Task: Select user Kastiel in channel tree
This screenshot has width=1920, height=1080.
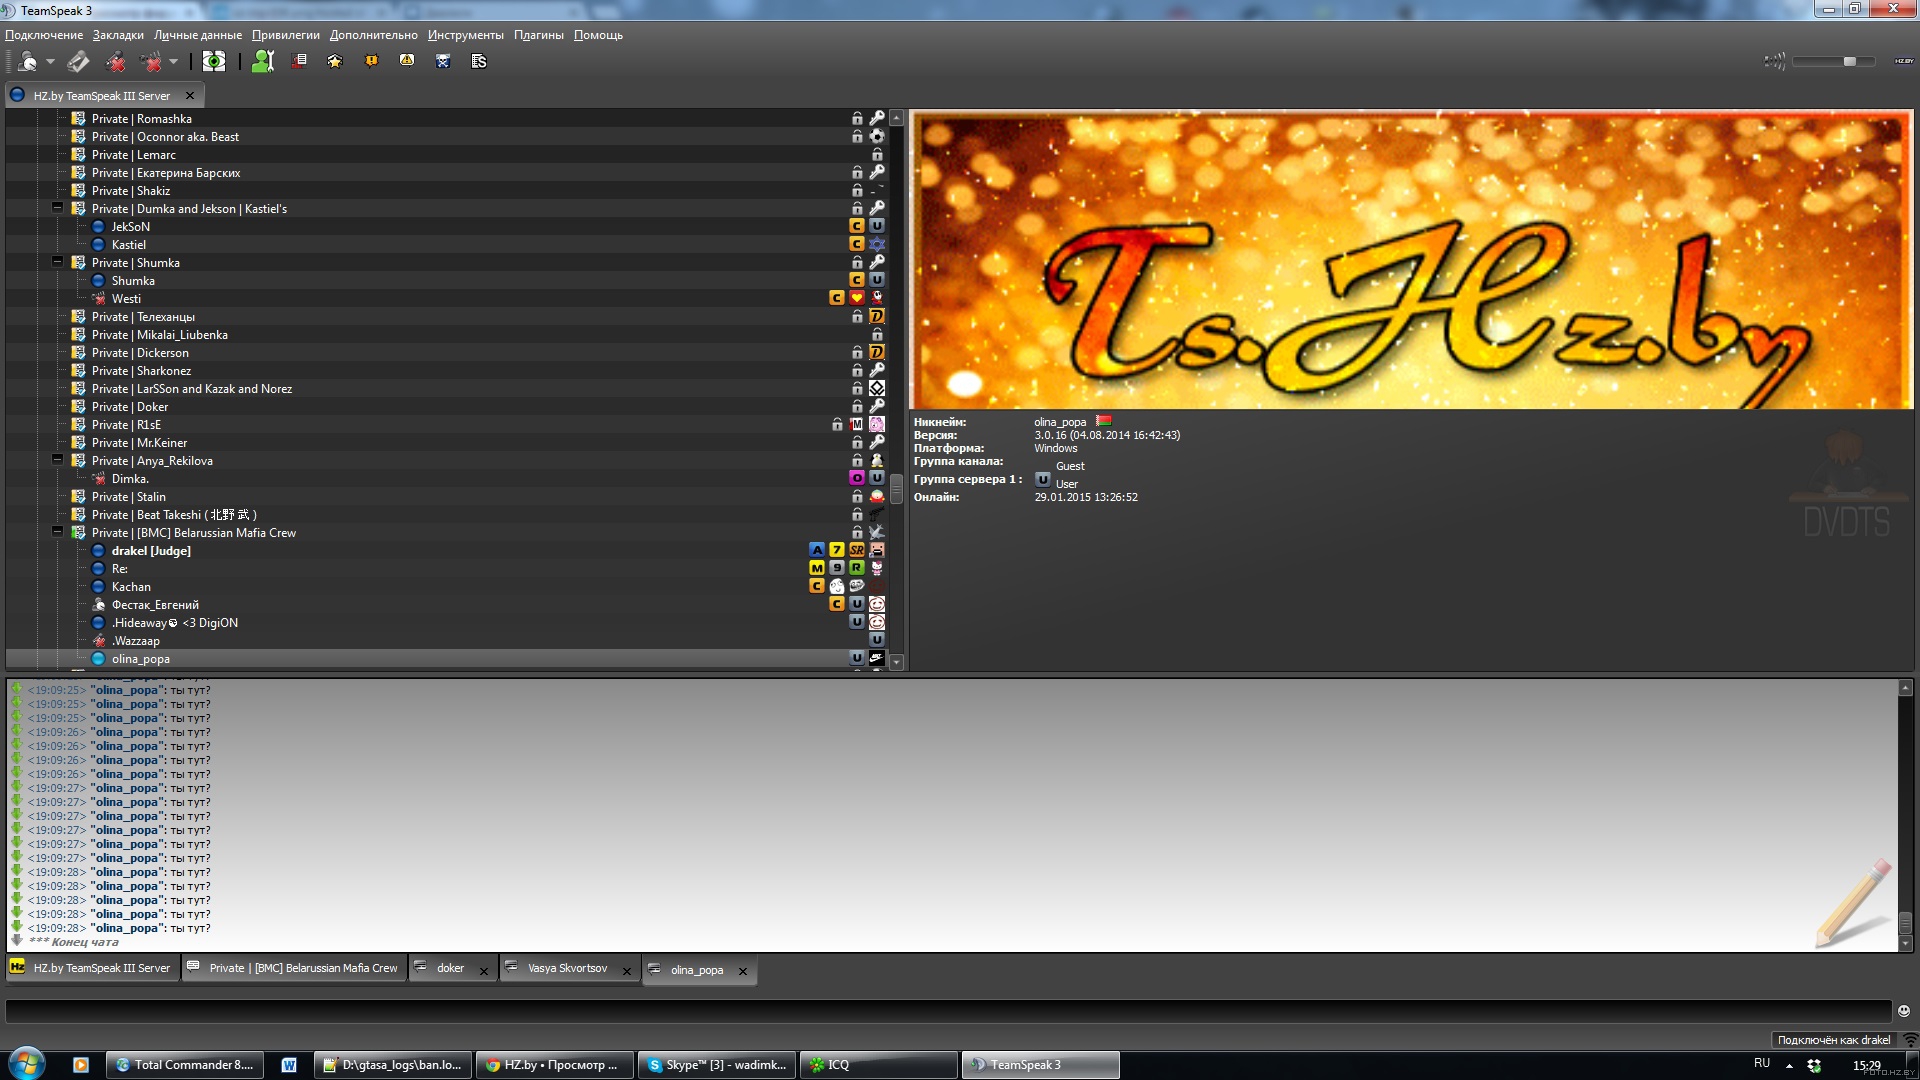Action: (x=129, y=245)
